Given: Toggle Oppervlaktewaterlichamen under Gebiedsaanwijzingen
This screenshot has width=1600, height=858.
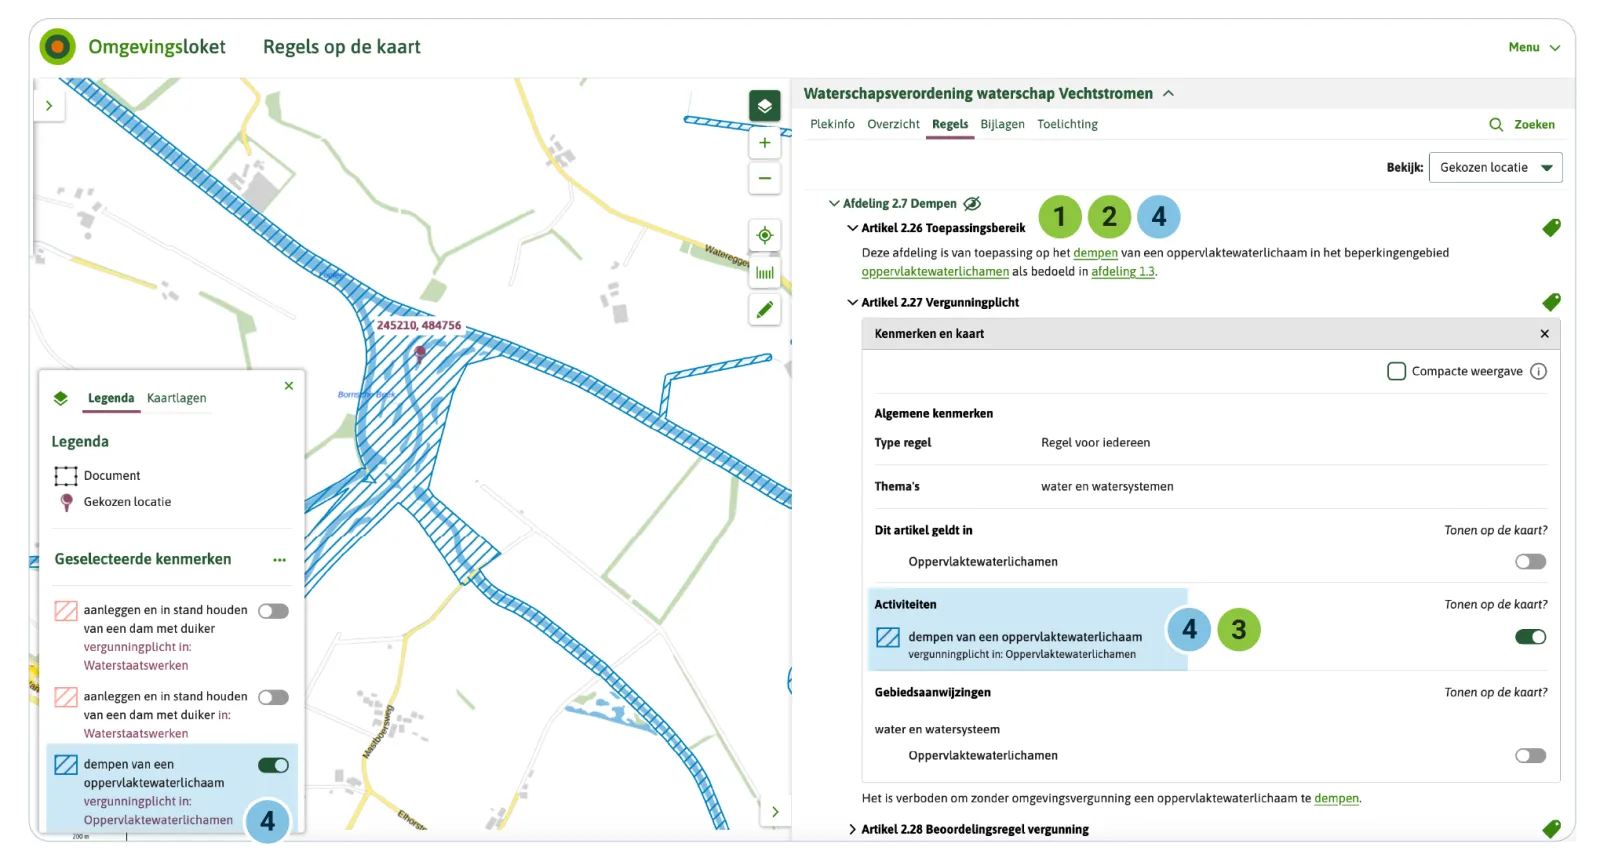Looking at the screenshot, I should pos(1530,756).
